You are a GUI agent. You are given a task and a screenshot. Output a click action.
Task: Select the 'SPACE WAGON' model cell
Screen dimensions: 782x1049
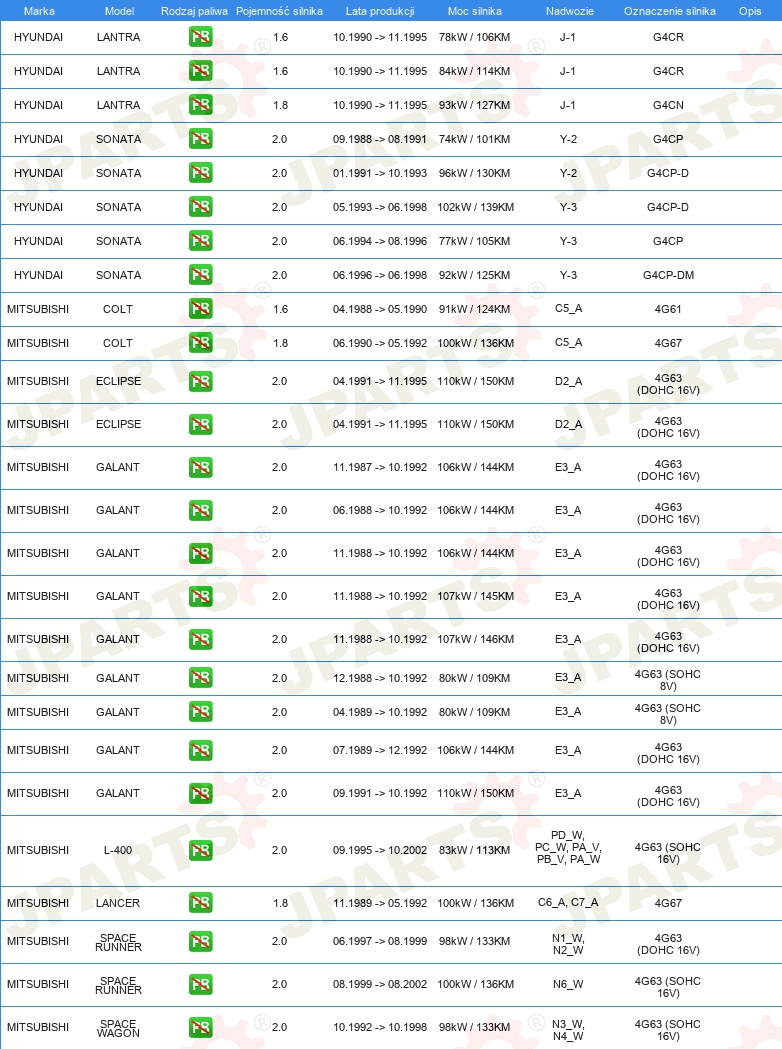118,1028
